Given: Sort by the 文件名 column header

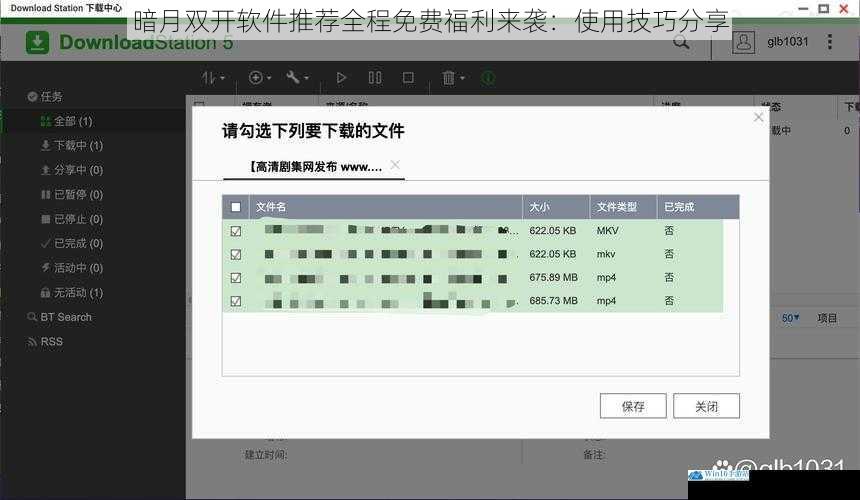Looking at the screenshot, I should [x=386, y=207].
